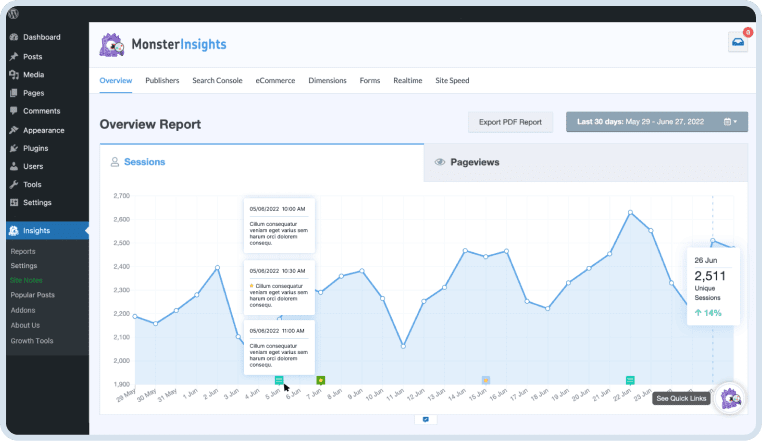Click the blue note marker near 15 Jun
Screen dimensions: 762x442
click(486, 380)
